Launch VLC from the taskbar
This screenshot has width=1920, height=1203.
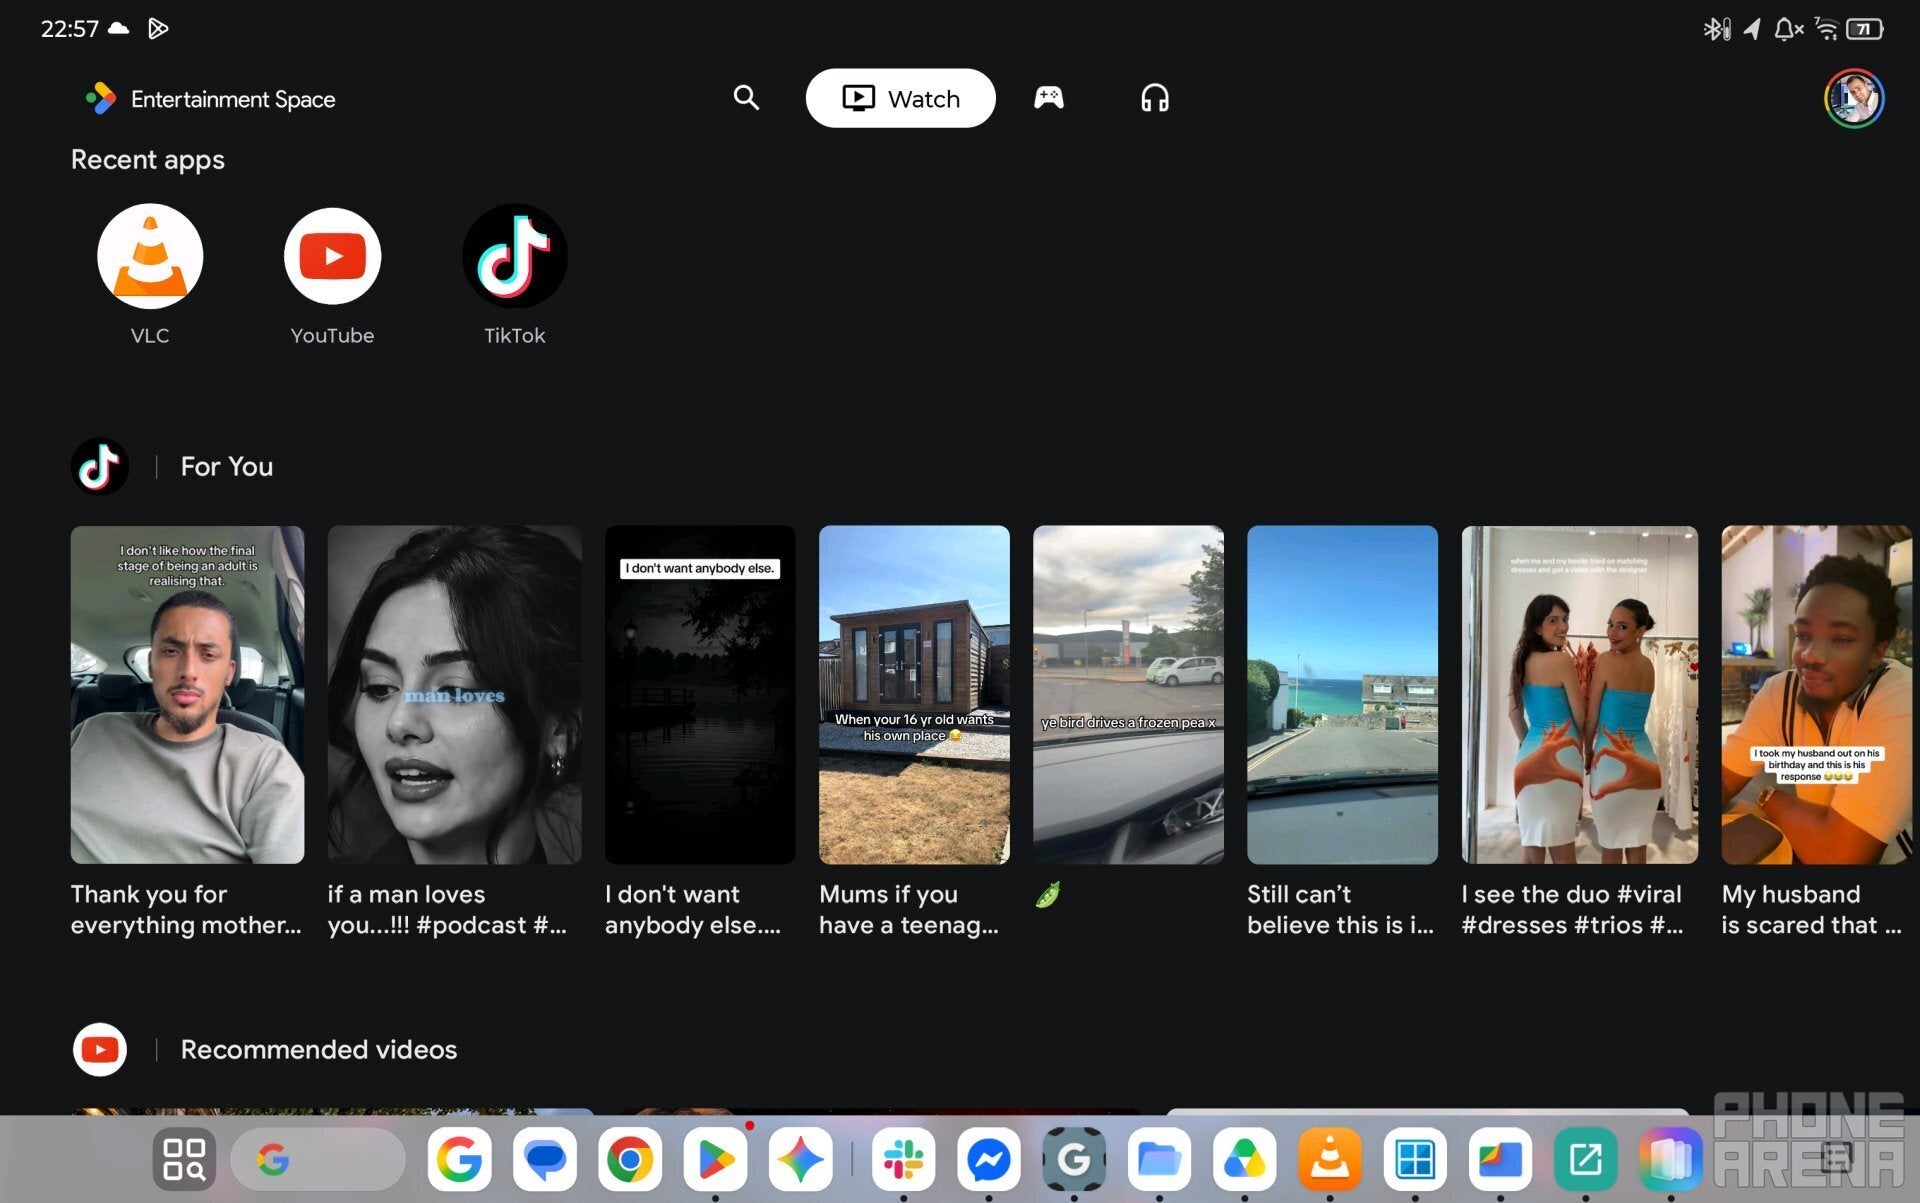1329,1159
